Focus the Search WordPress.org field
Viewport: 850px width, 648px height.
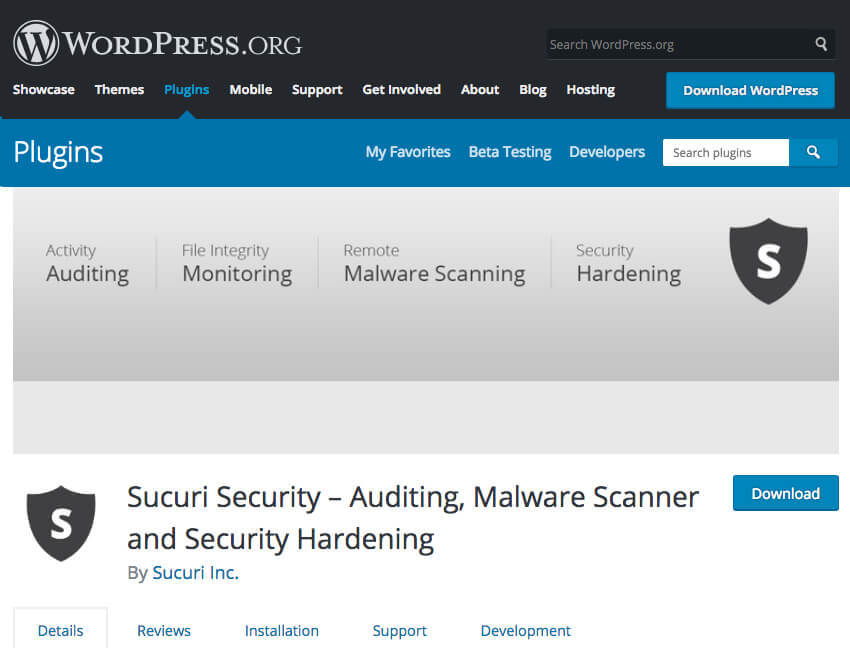(680, 44)
